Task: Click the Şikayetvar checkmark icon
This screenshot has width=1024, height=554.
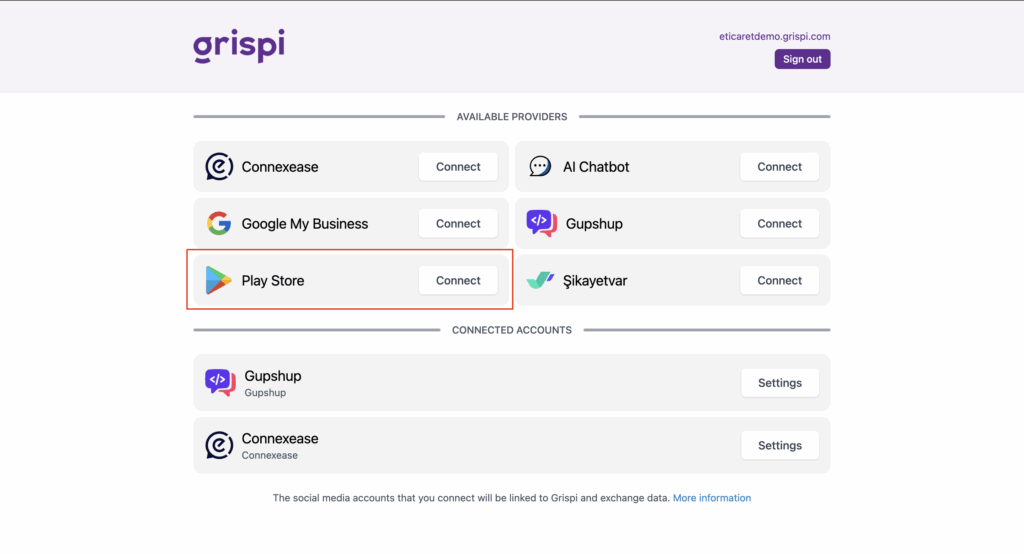Action: click(540, 280)
